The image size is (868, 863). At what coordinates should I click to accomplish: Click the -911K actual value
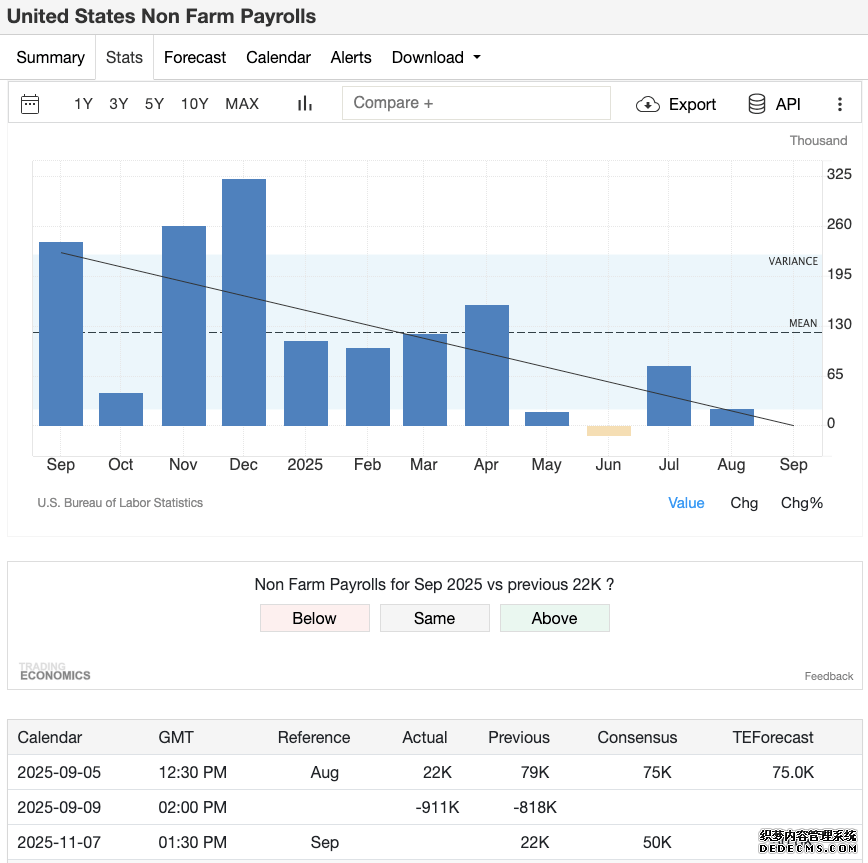[437, 807]
